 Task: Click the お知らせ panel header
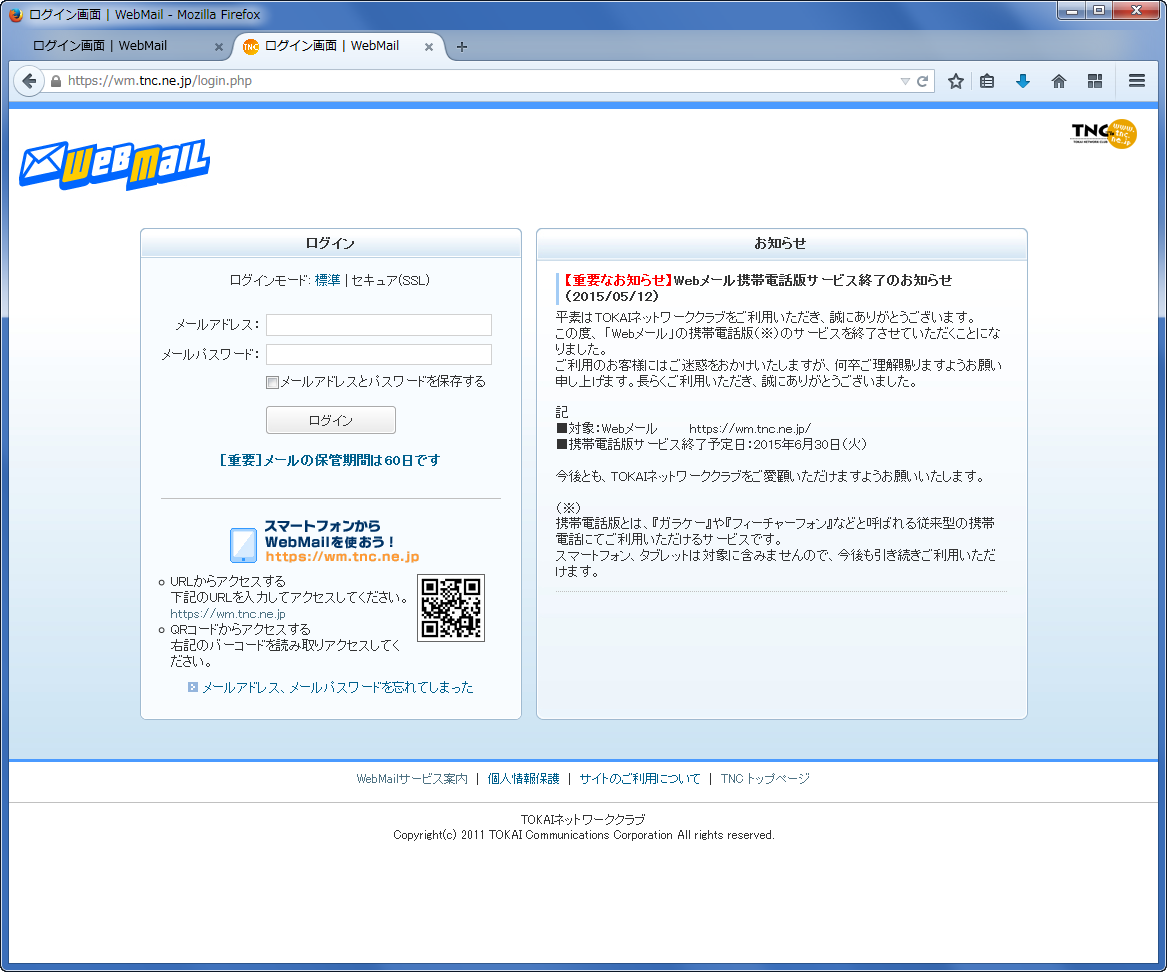point(781,243)
